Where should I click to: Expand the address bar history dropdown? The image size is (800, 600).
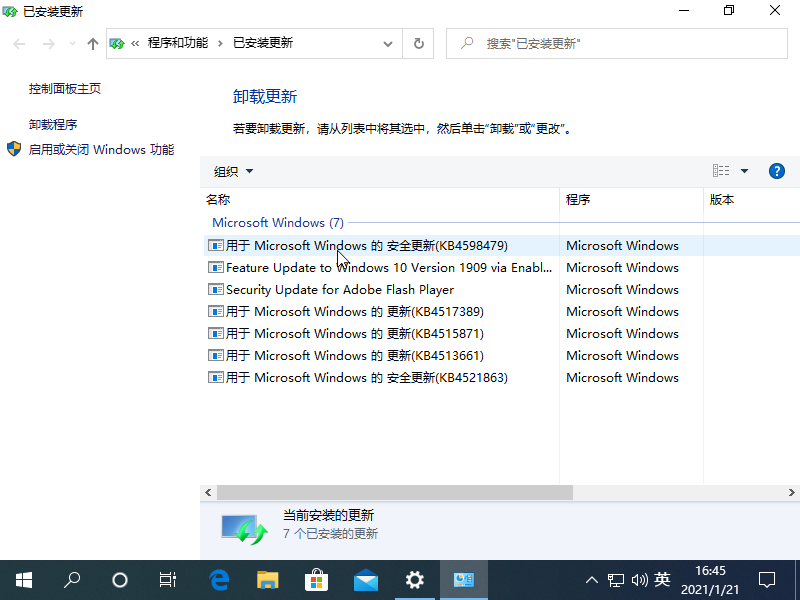(x=388, y=44)
